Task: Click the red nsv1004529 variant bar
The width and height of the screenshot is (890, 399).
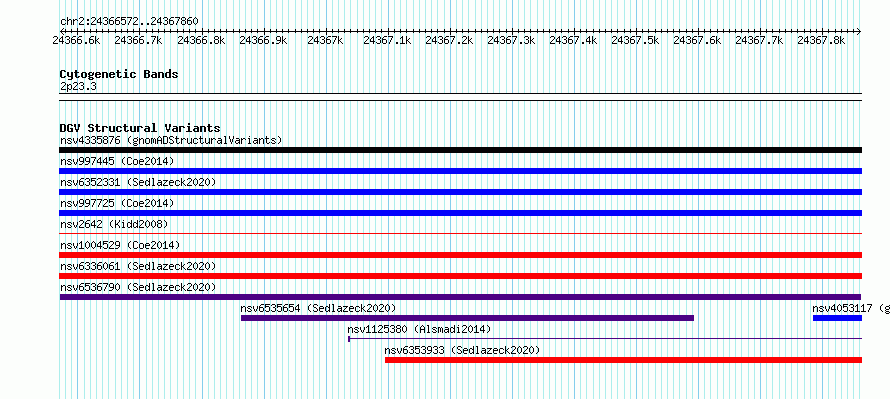Action: pyautogui.click(x=461, y=255)
